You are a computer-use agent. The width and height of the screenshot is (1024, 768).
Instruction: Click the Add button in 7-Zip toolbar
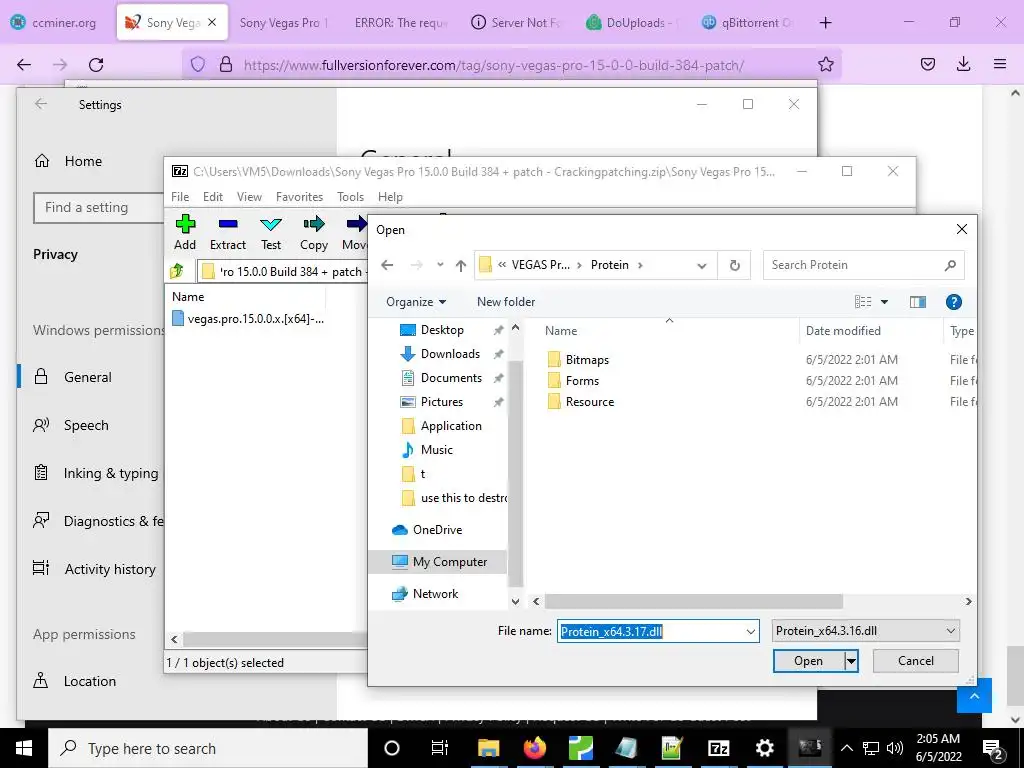[185, 232]
